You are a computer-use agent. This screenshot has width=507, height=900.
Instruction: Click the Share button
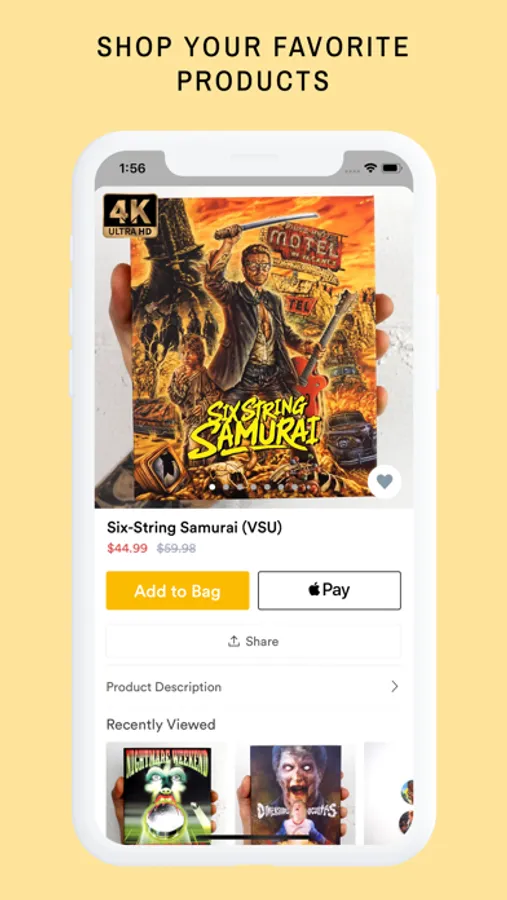click(x=253, y=641)
